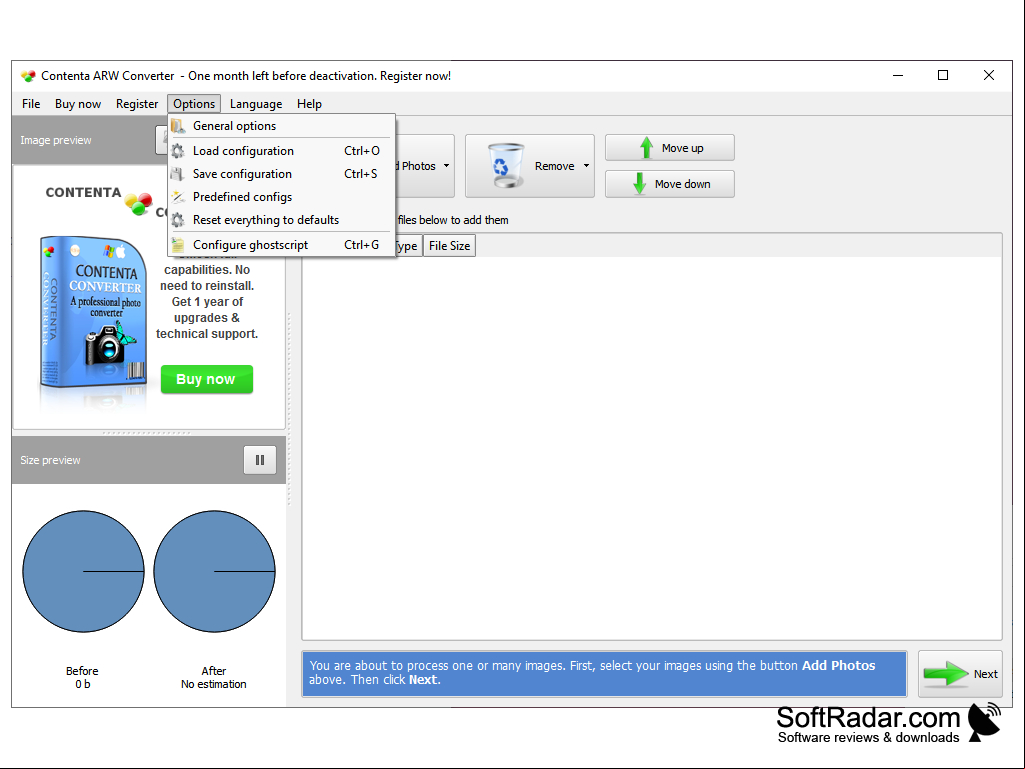The image size is (1025, 769).
Task: Select Configure ghostscript entry
Action: pos(281,245)
